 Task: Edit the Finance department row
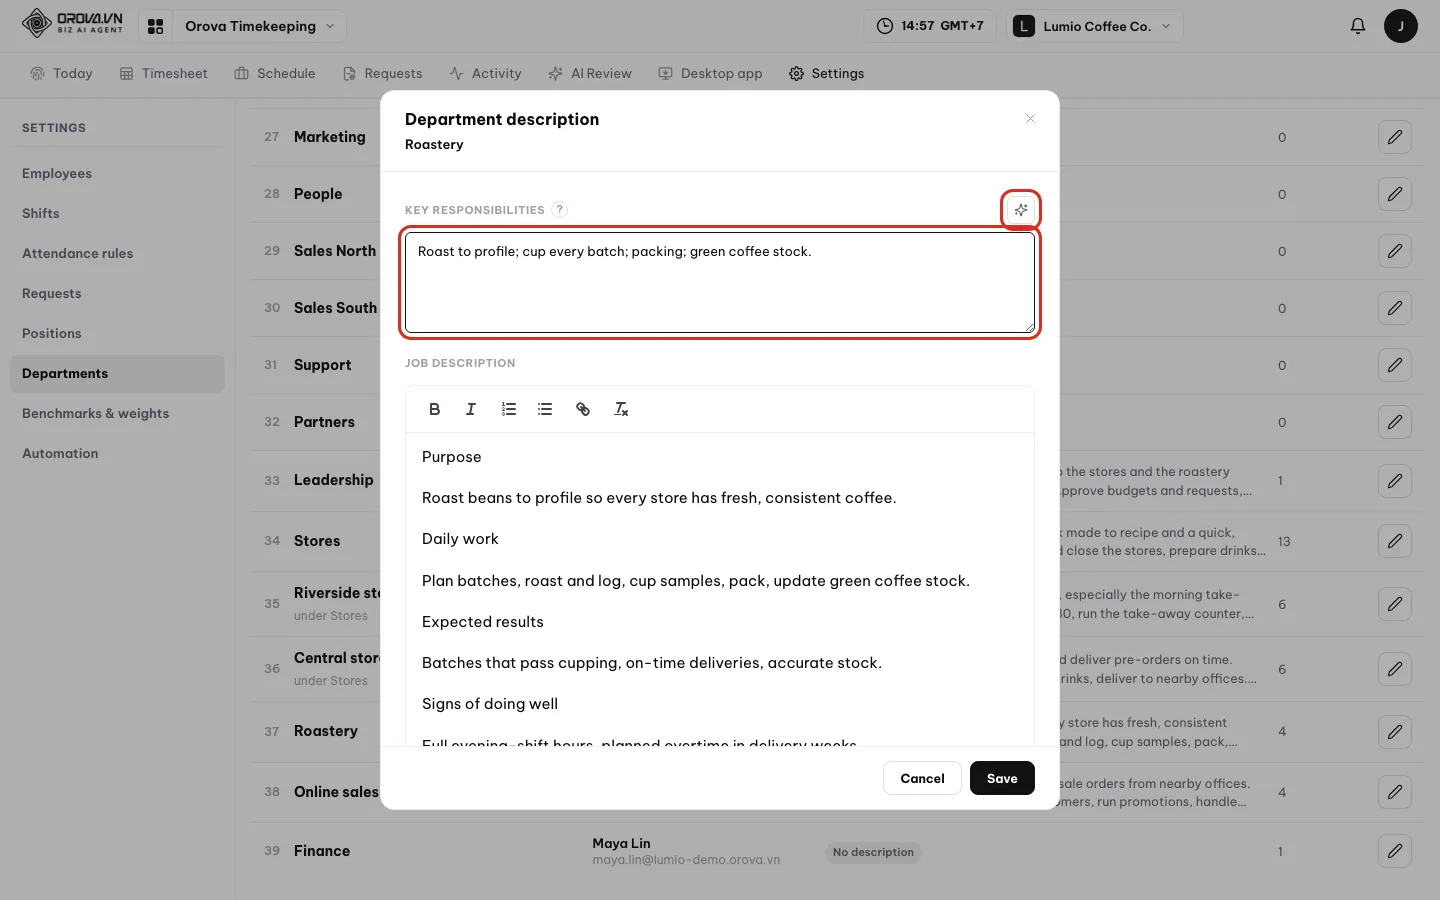point(1394,851)
